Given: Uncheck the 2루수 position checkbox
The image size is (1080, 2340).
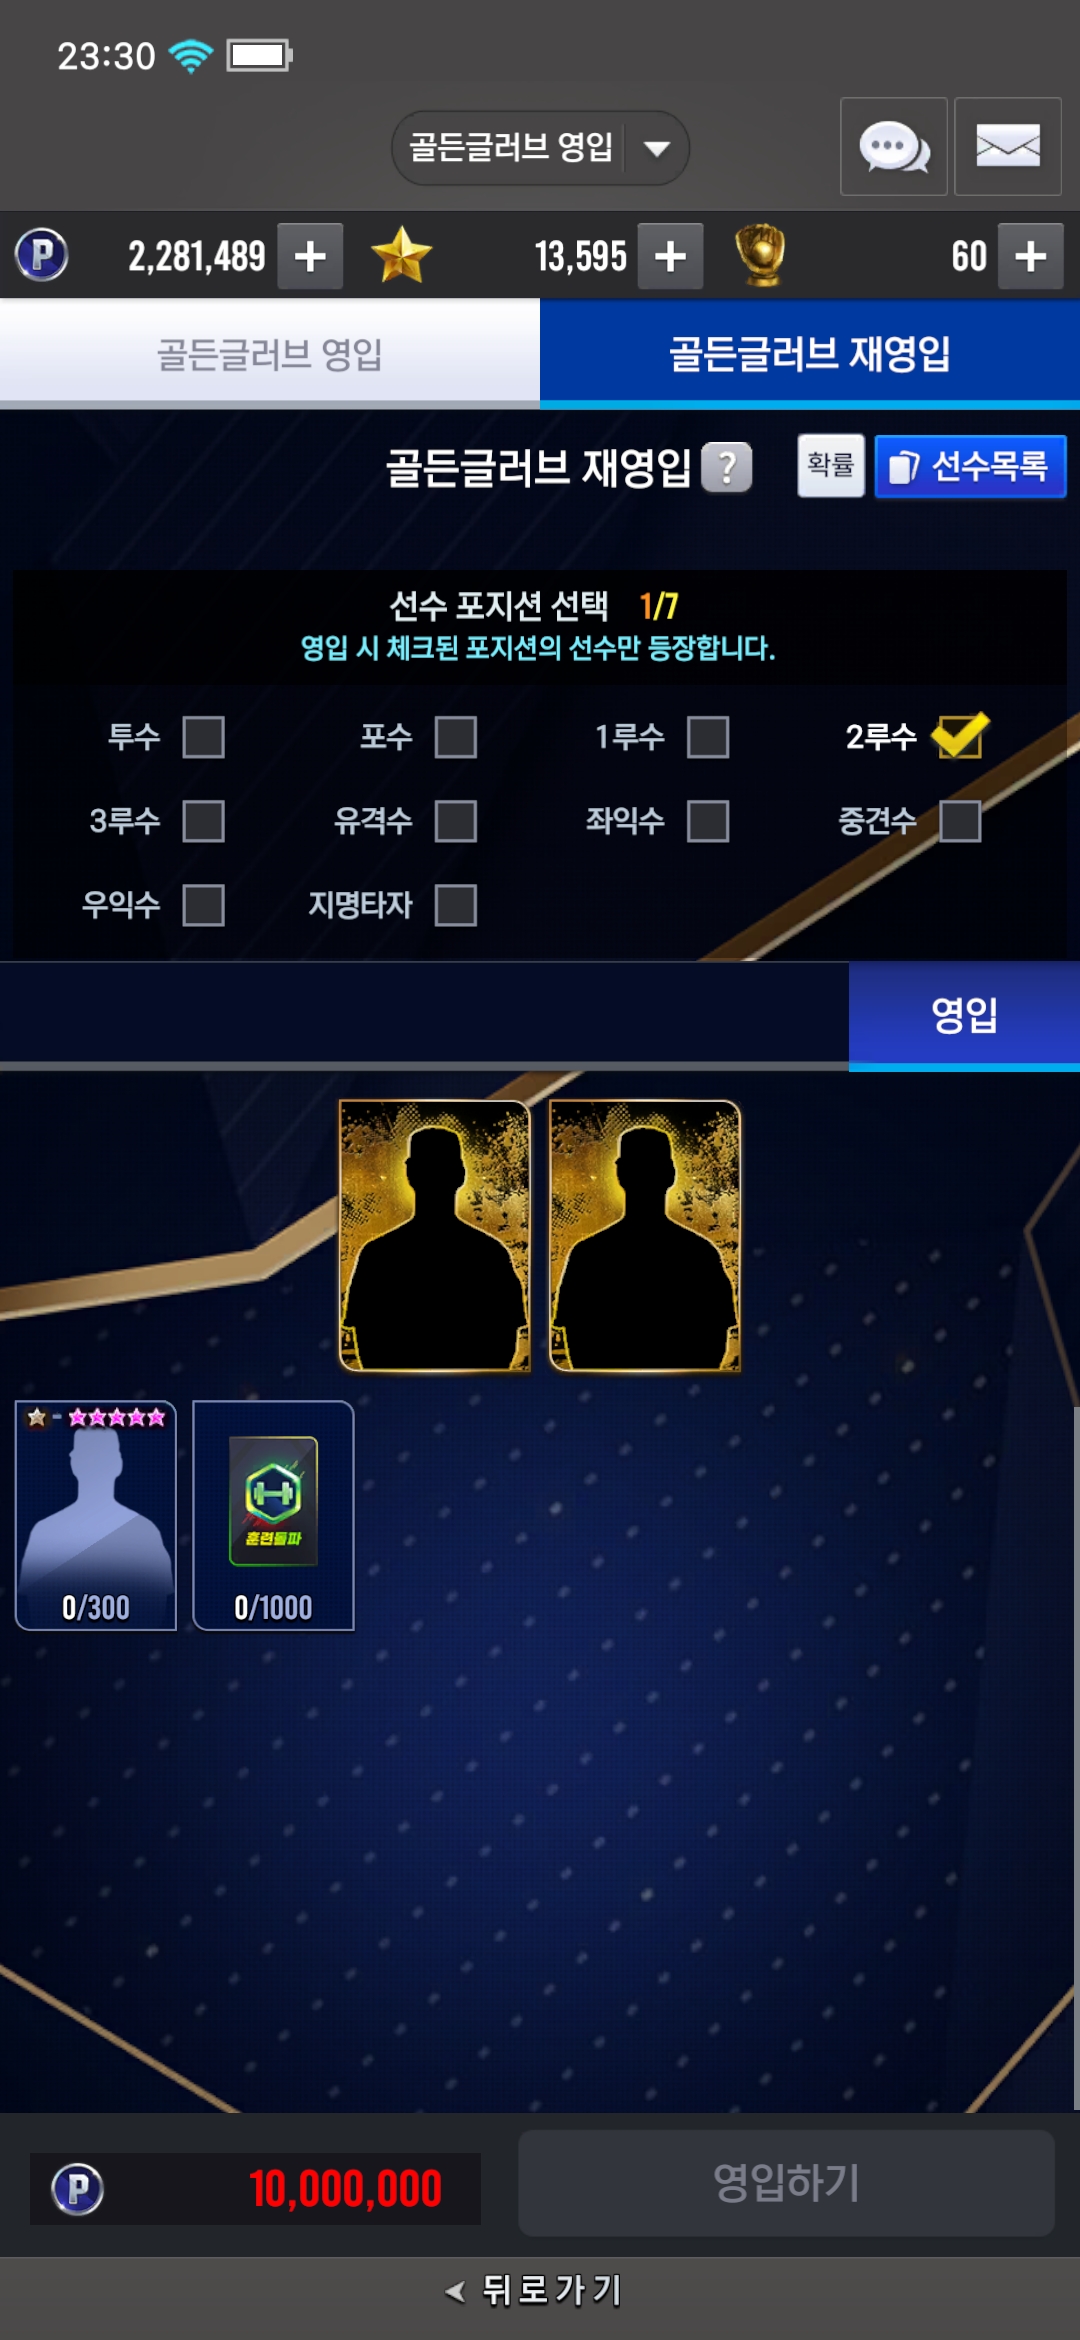Looking at the screenshot, I should click(x=960, y=736).
